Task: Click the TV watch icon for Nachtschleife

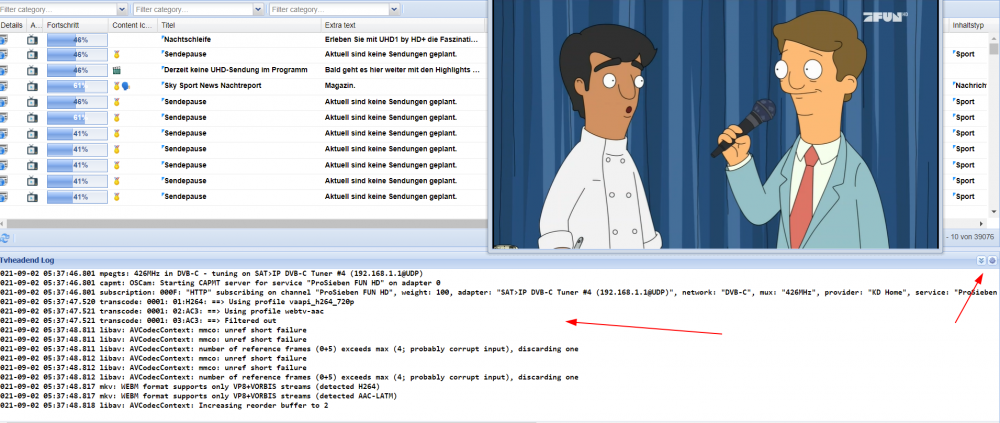Action: click(x=33, y=40)
